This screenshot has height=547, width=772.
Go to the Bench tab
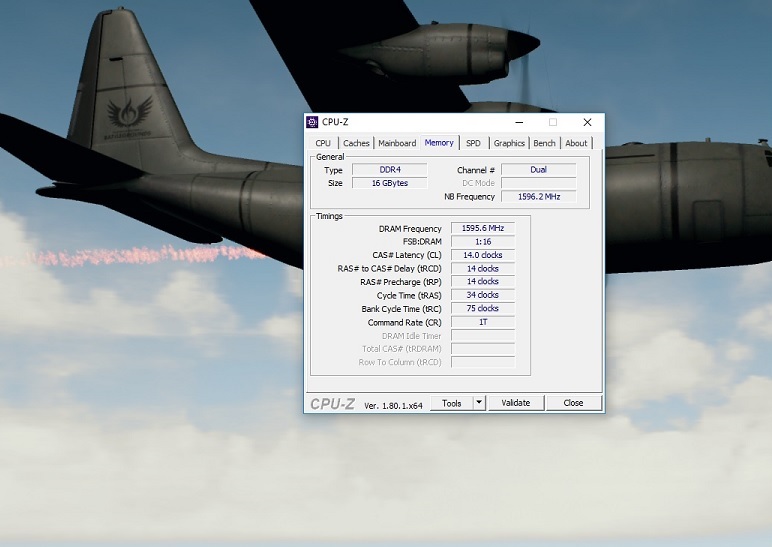pos(545,143)
